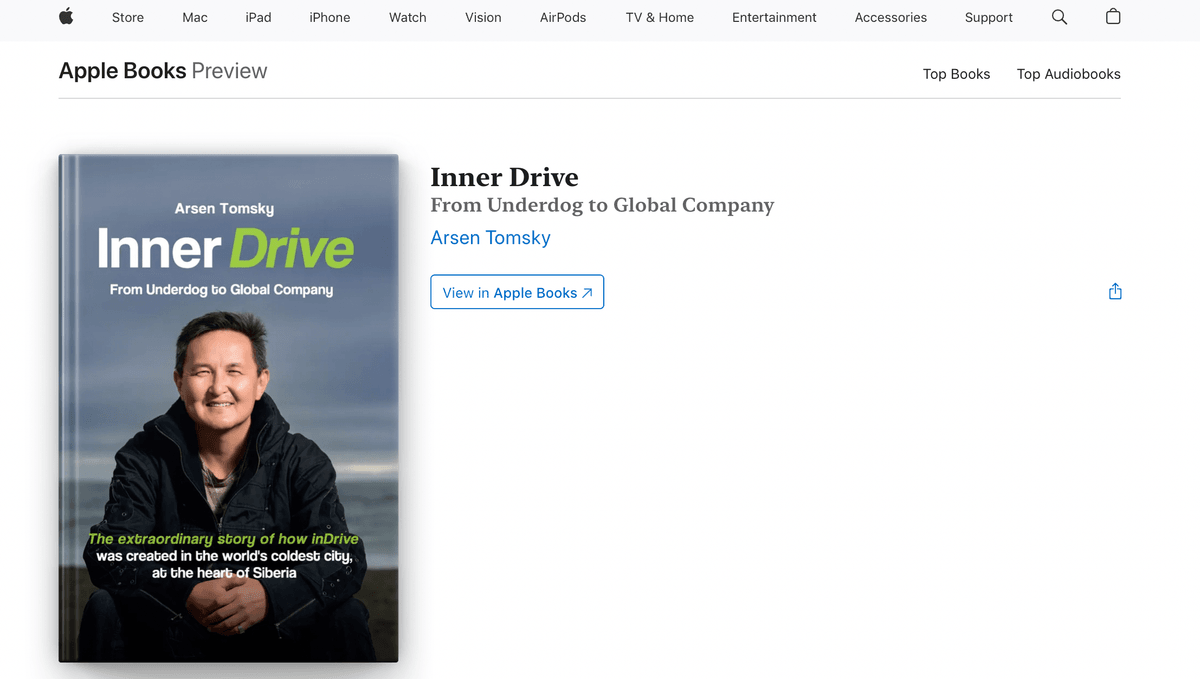Image resolution: width=1200 pixels, height=679 pixels.
Task: Go to the TV & Home section
Action: tap(659, 17)
